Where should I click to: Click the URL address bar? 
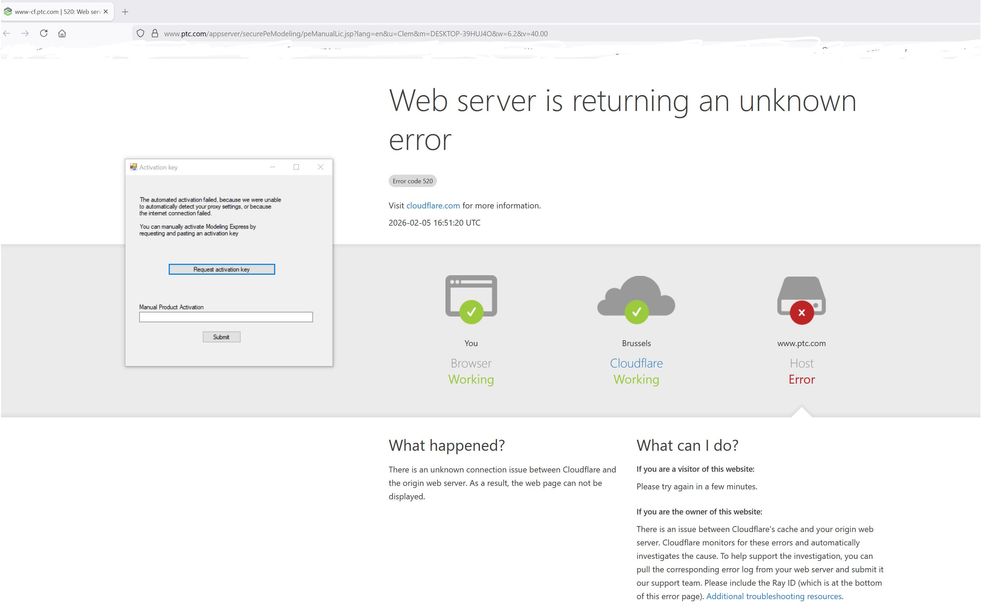pyautogui.click(x=400, y=33)
